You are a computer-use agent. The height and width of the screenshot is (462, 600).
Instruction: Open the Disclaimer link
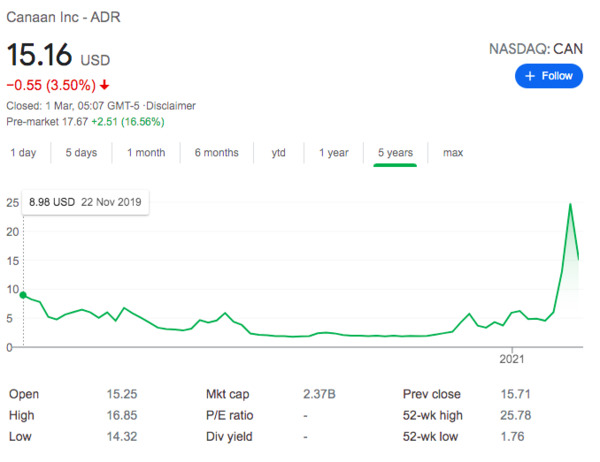(171, 106)
